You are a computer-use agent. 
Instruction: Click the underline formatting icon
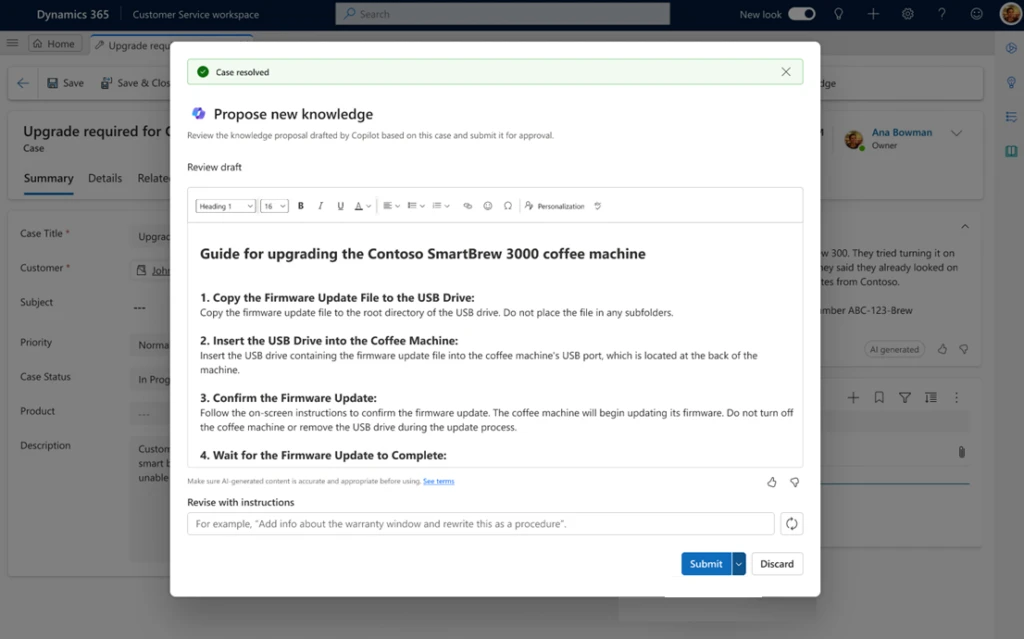pos(340,206)
